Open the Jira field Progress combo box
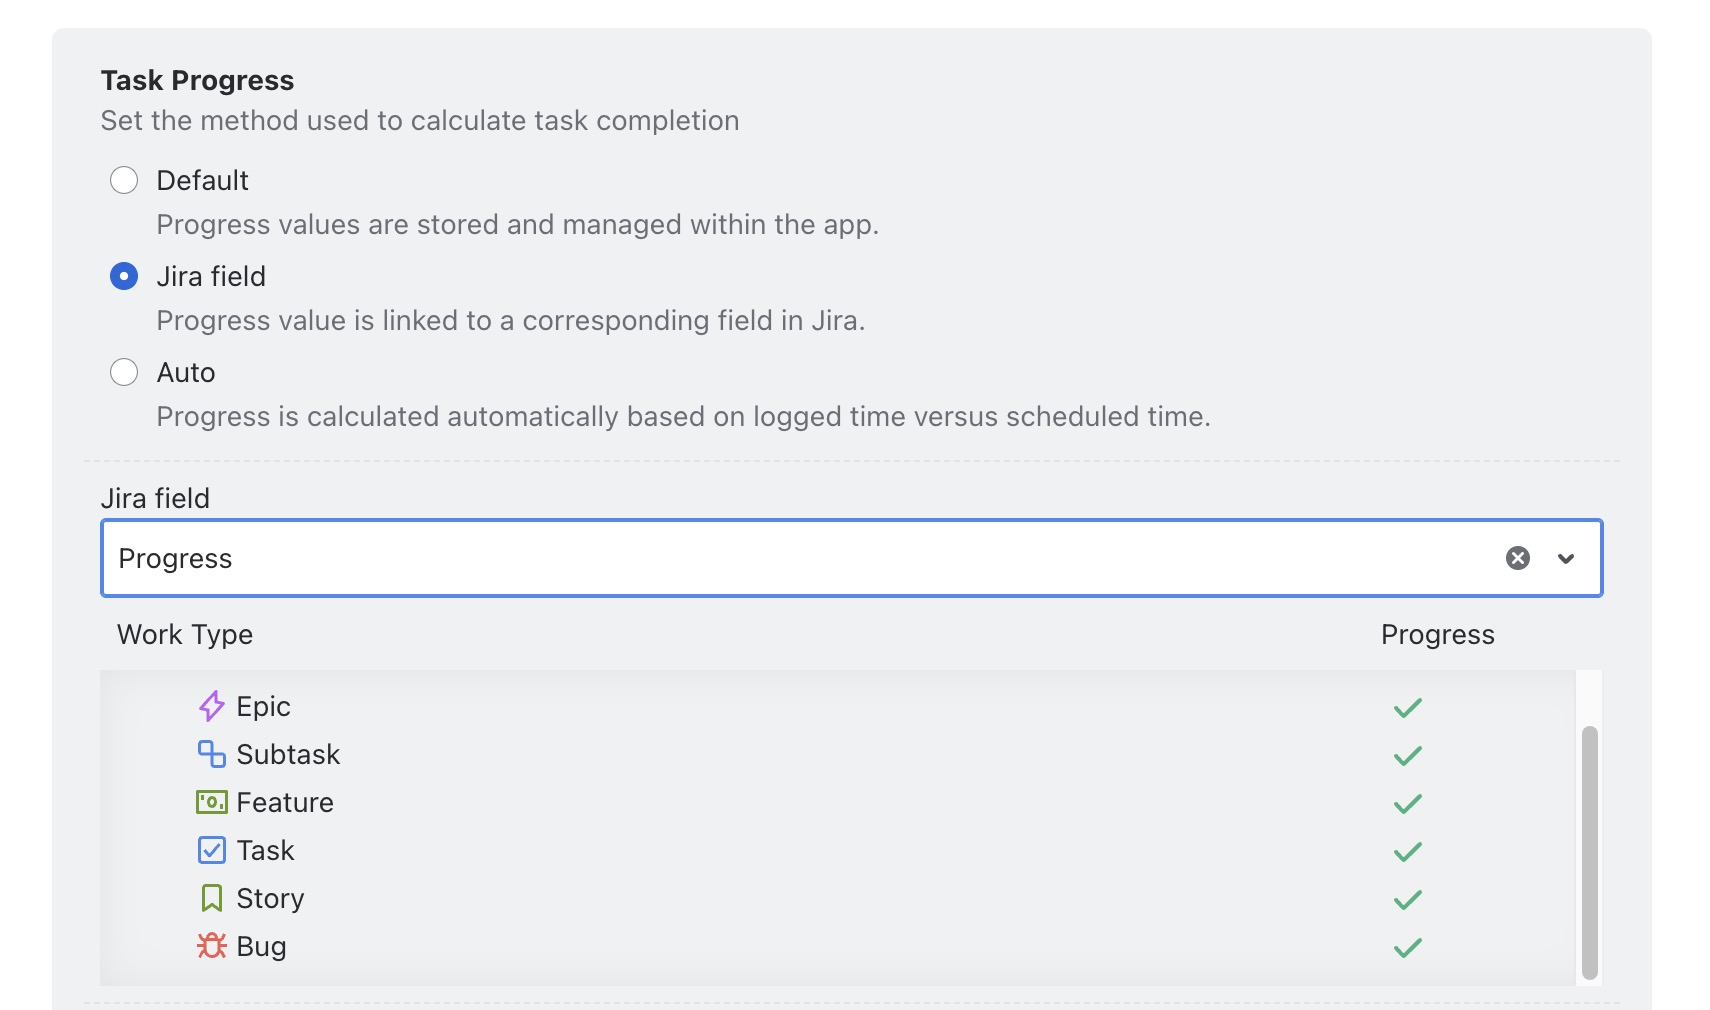 pyautogui.click(x=800, y=558)
